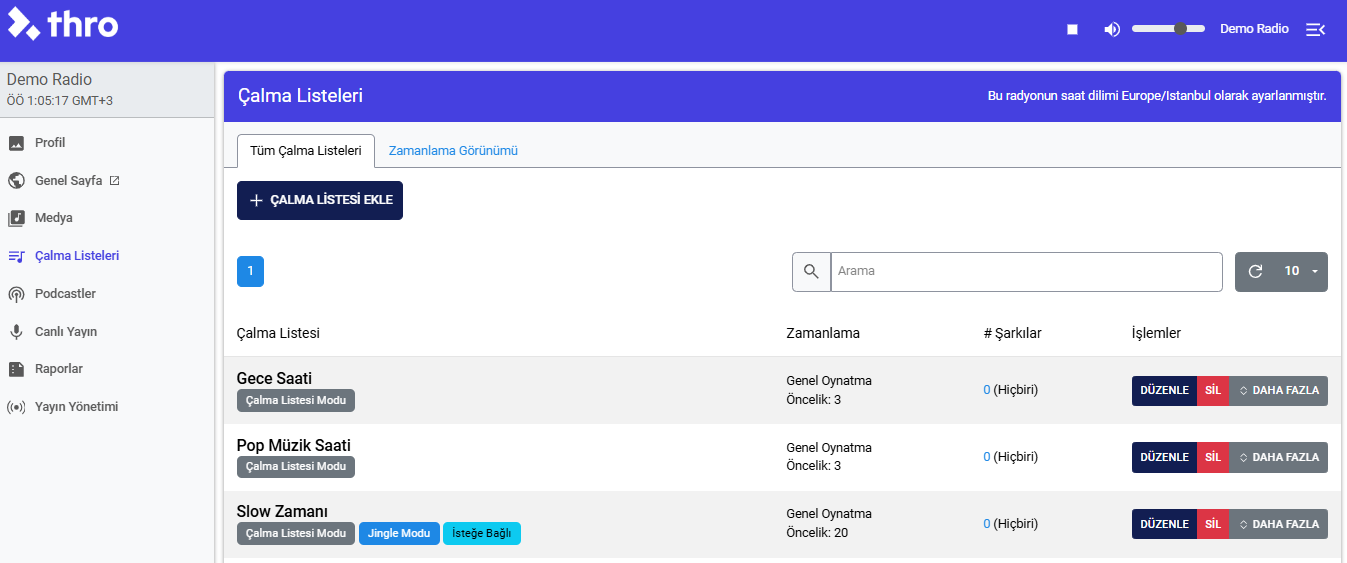Click SİL for Gece Saati
The height and width of the screenshot is (563, 1347).
point(1213,390)
